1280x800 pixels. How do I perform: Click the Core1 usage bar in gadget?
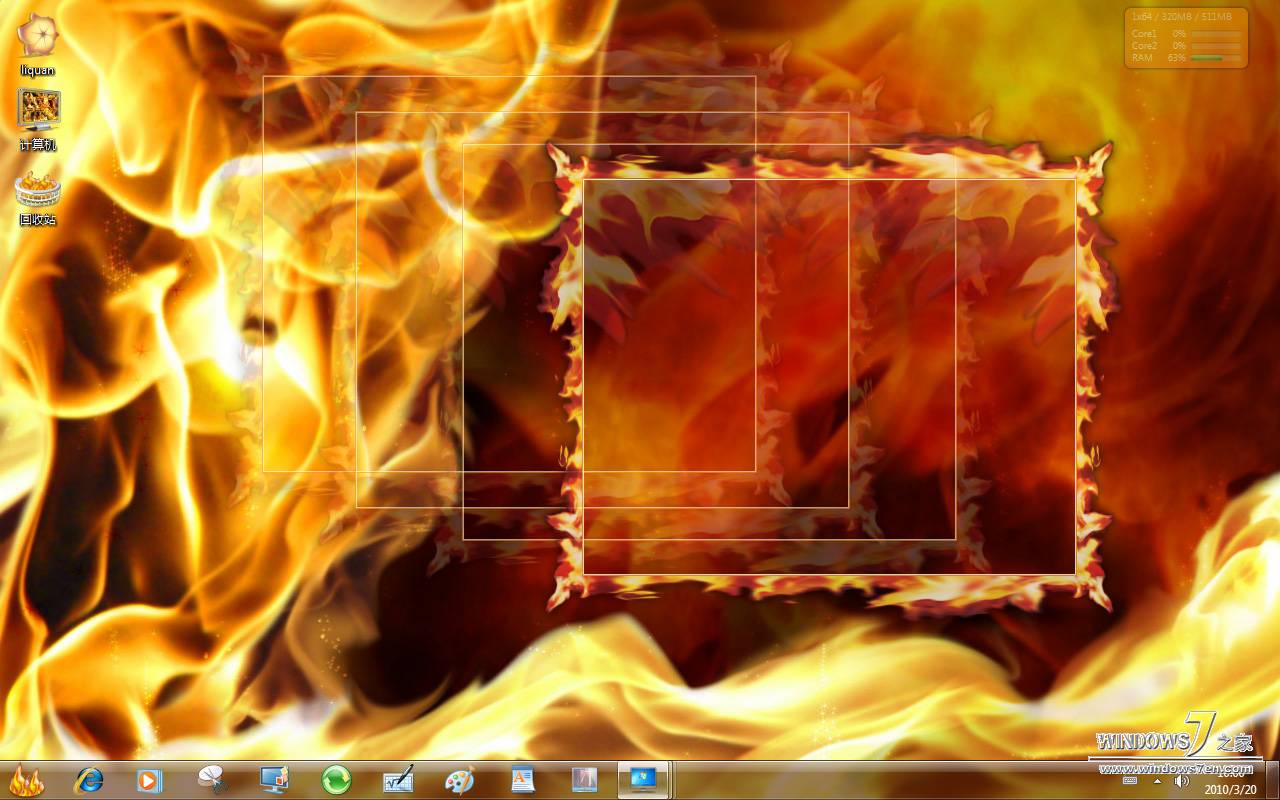coord(1216,34)
